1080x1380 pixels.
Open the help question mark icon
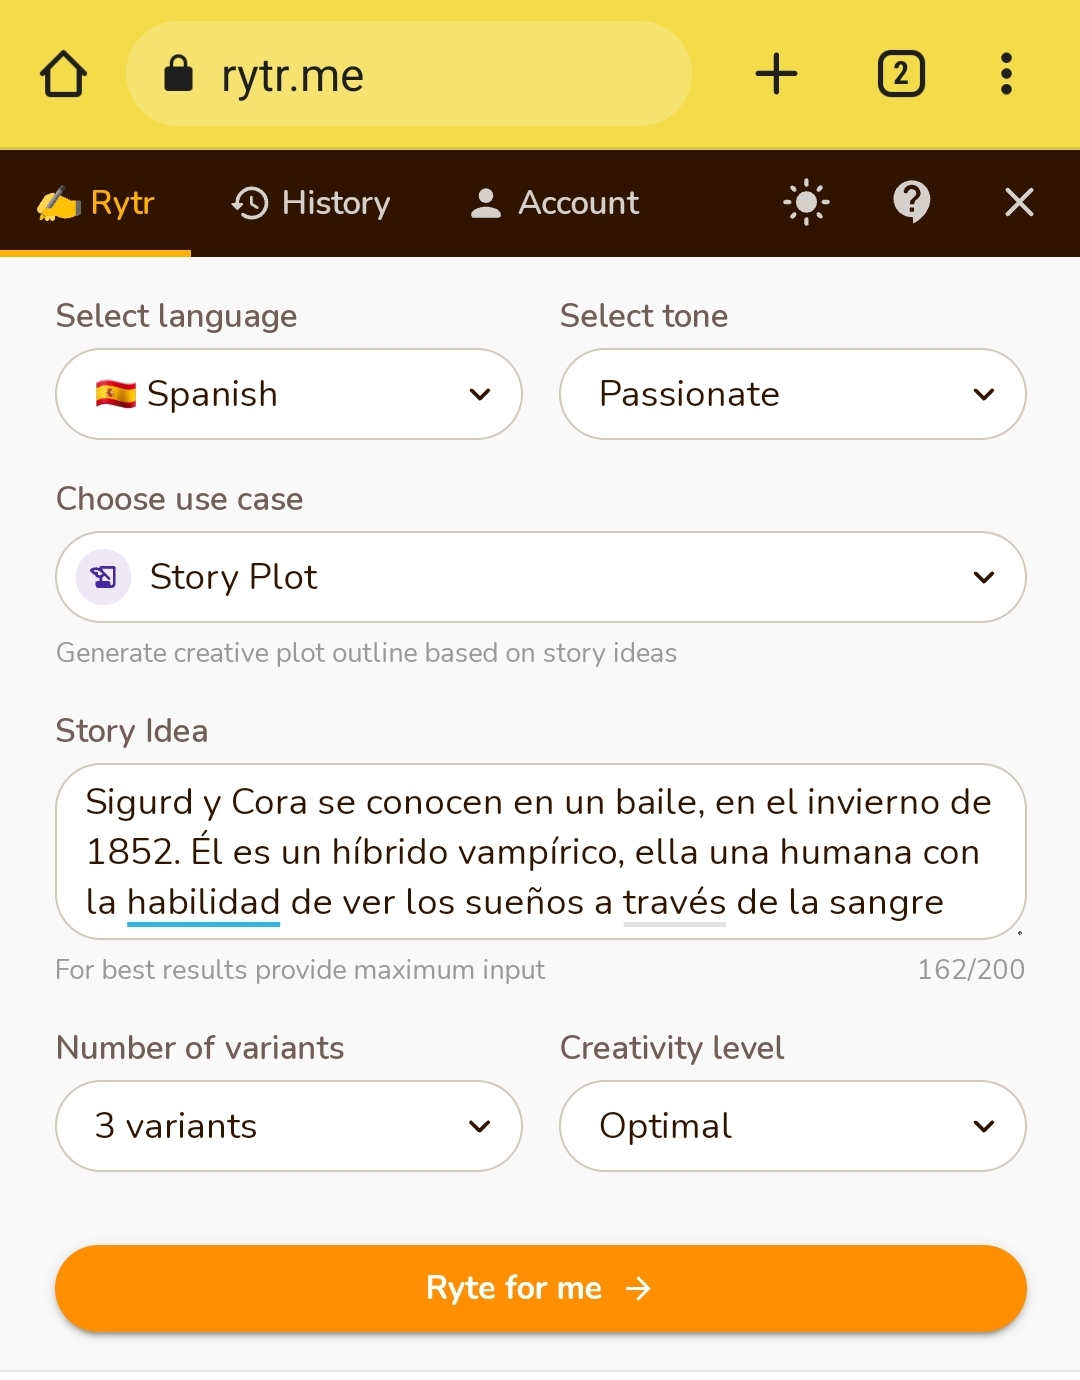(x=911, y=203)
